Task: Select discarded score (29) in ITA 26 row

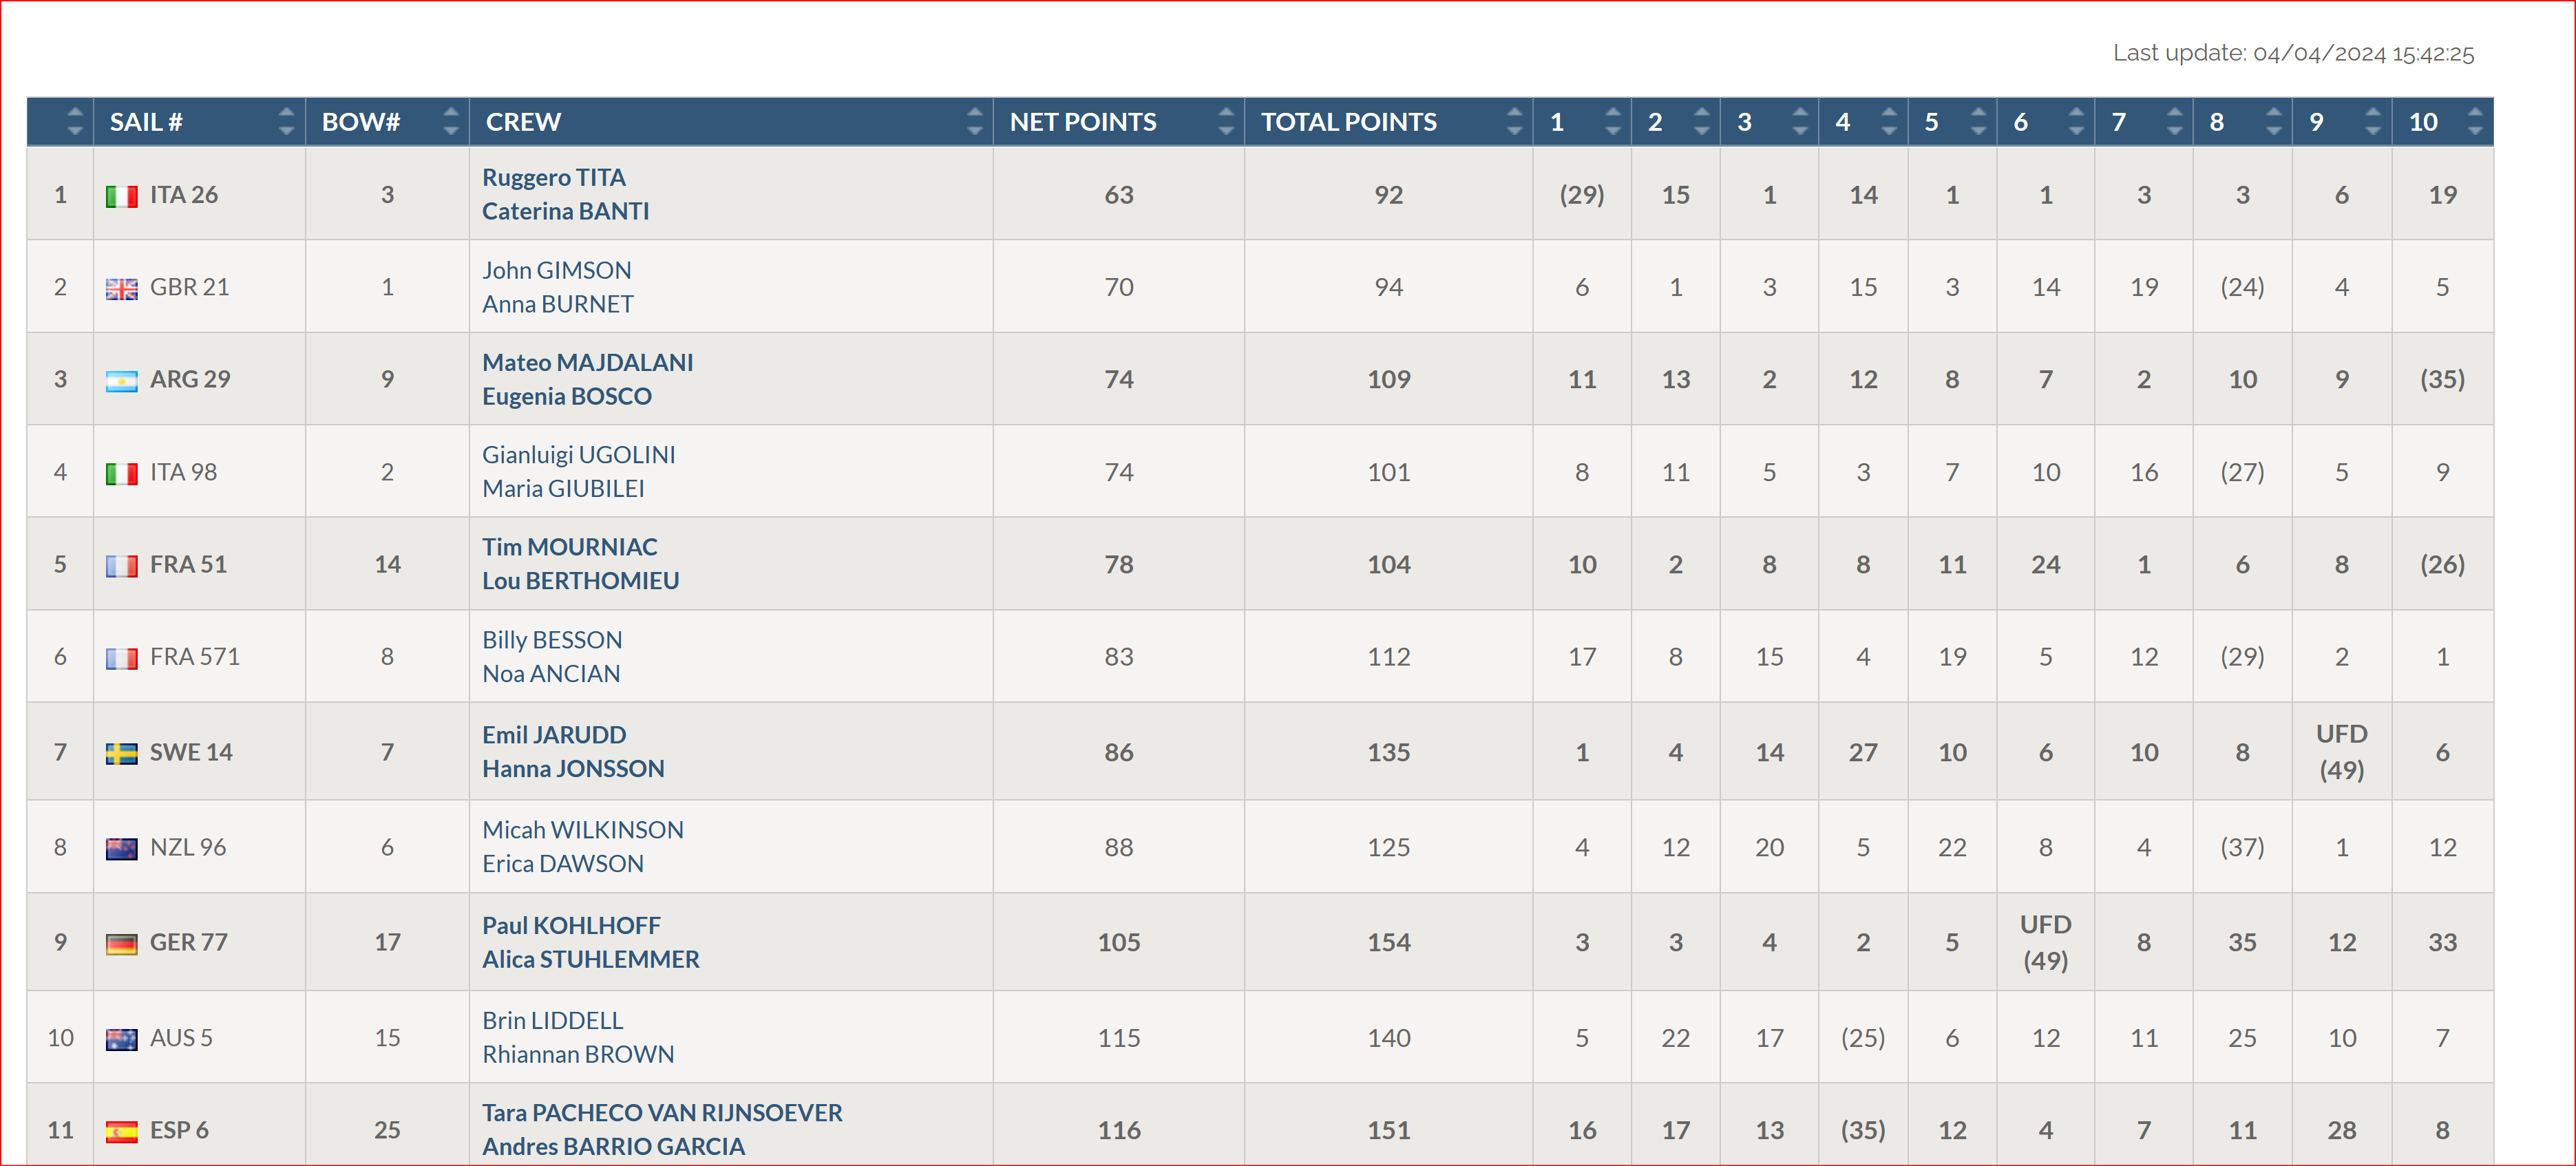Action: [1582, 196]
